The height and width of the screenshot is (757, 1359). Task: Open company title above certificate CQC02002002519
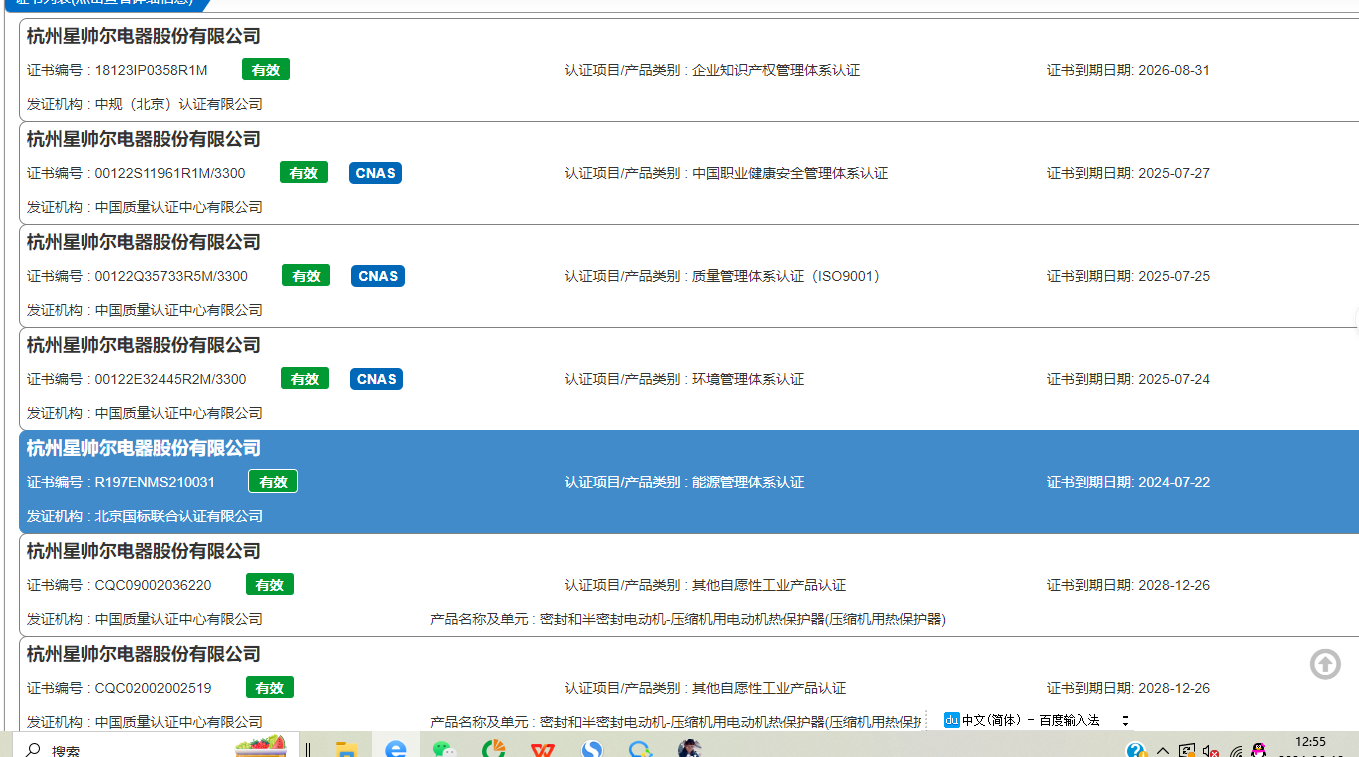144,654
